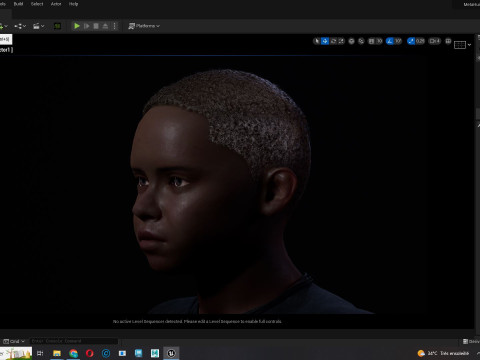Open Google Chrome from the taskbar
The height and width of the screenshot is (360, 480).
[73, 353]
